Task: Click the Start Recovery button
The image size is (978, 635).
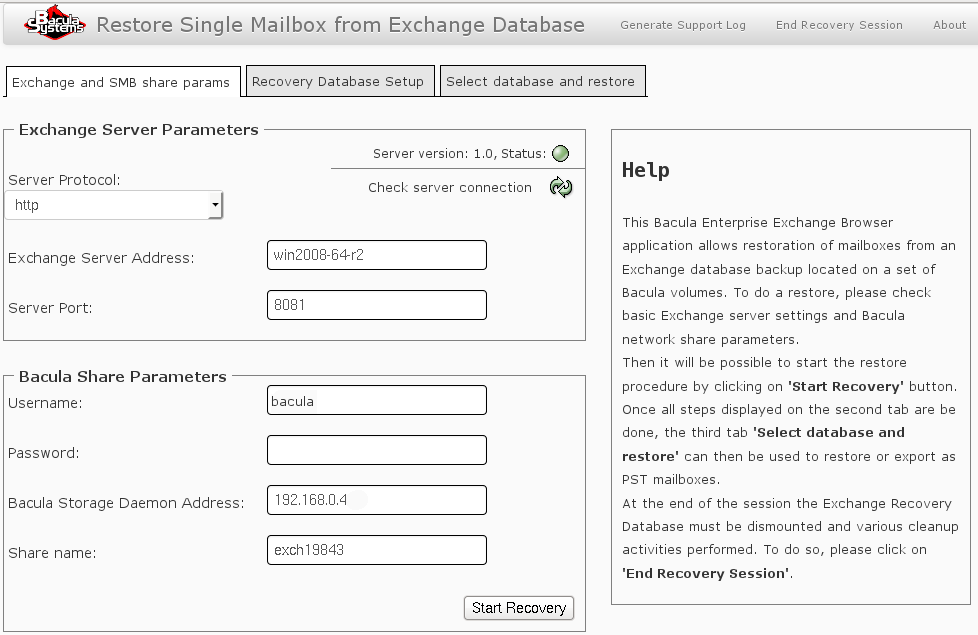Action: pos(519,608)
